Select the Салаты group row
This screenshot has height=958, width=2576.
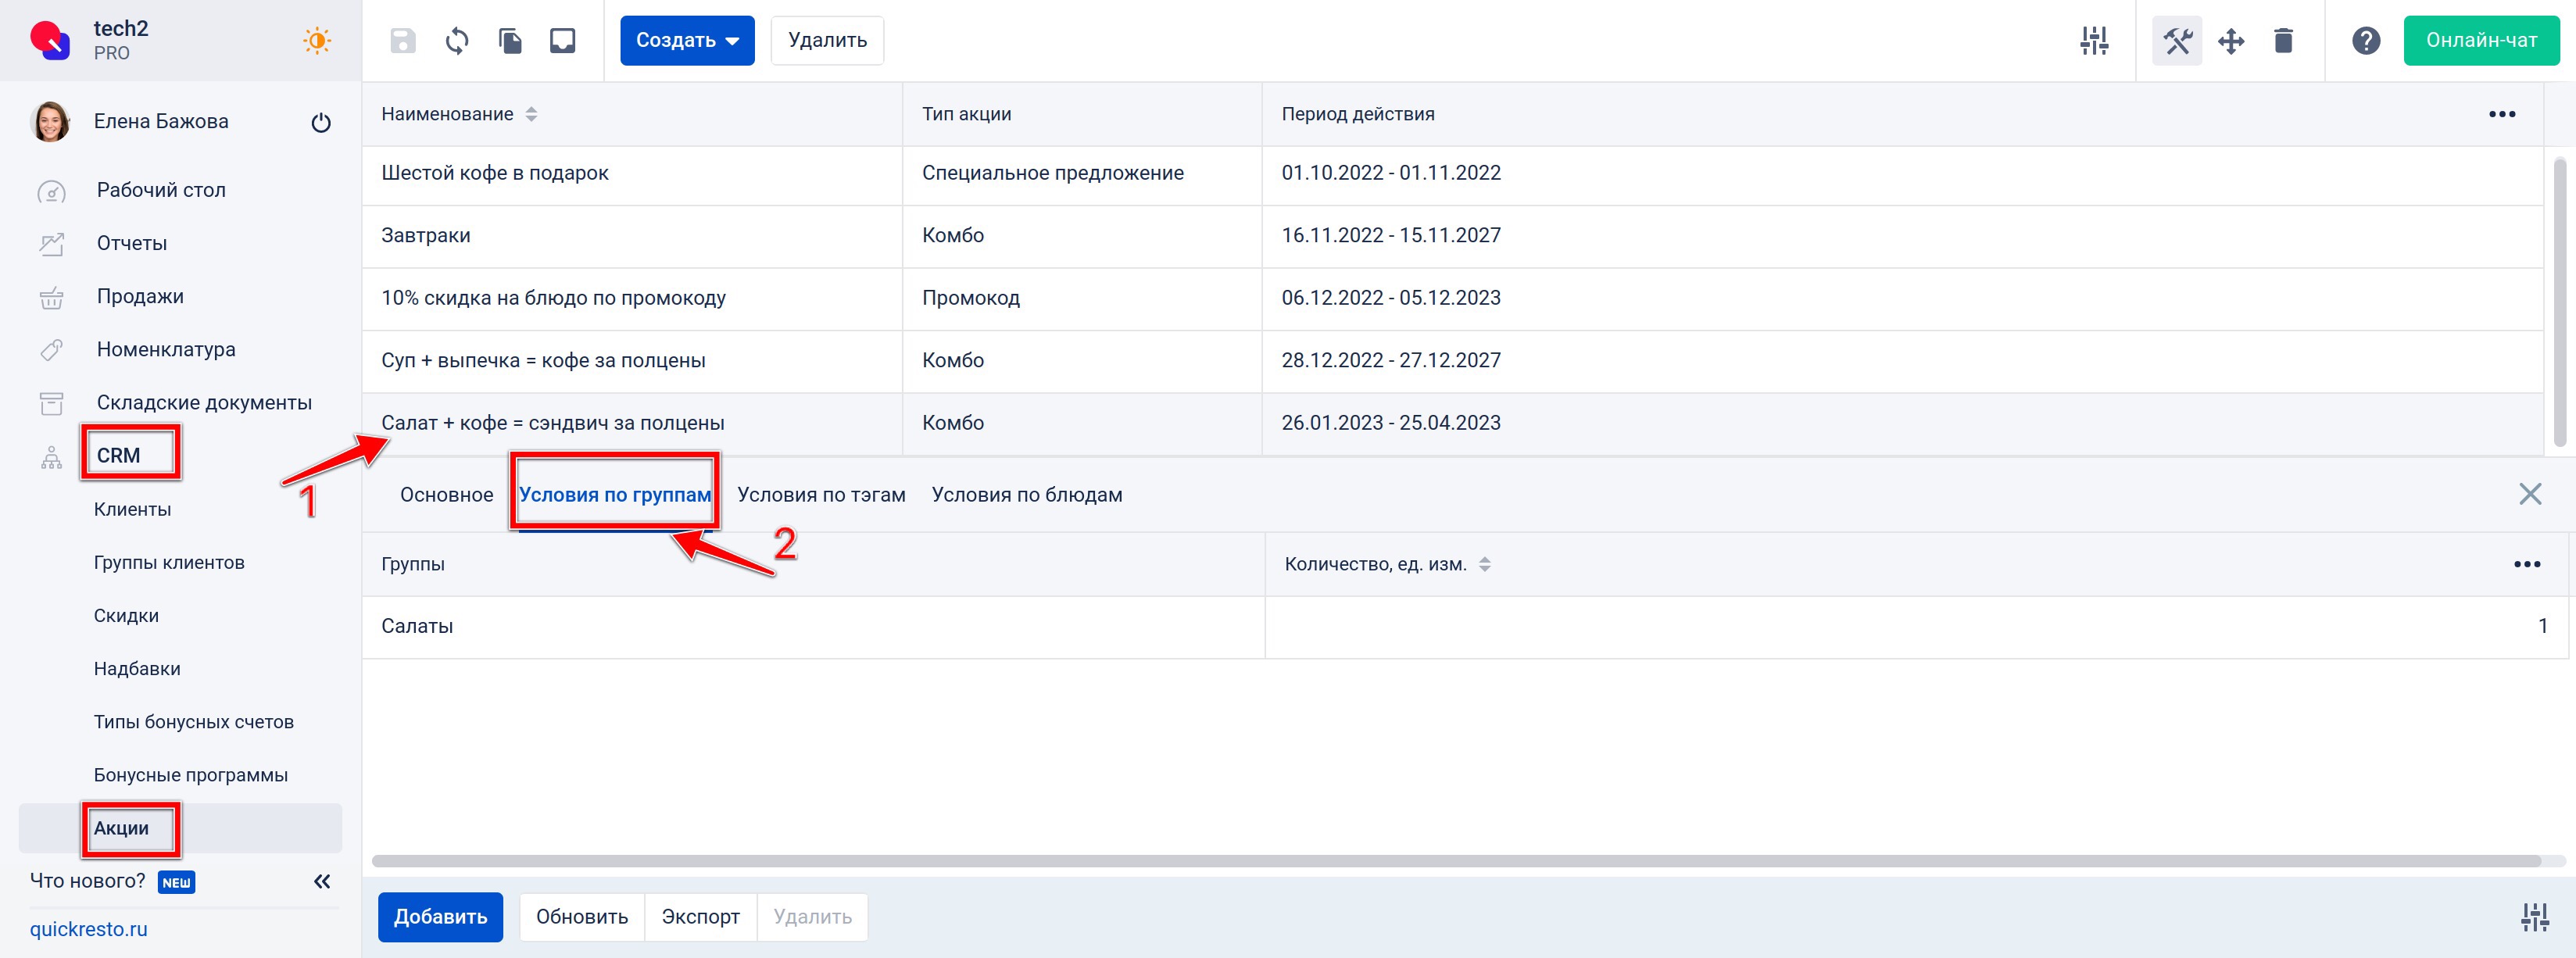(x=1465, y=626)
